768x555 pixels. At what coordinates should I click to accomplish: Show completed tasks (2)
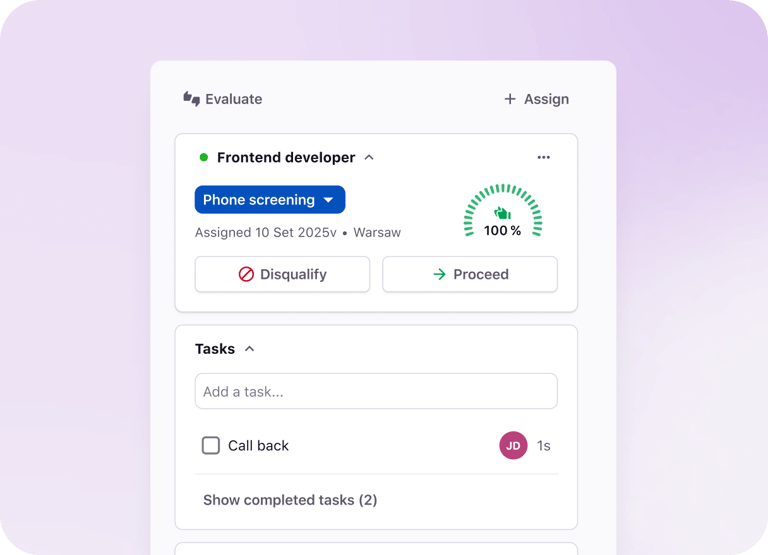[290, 500]
